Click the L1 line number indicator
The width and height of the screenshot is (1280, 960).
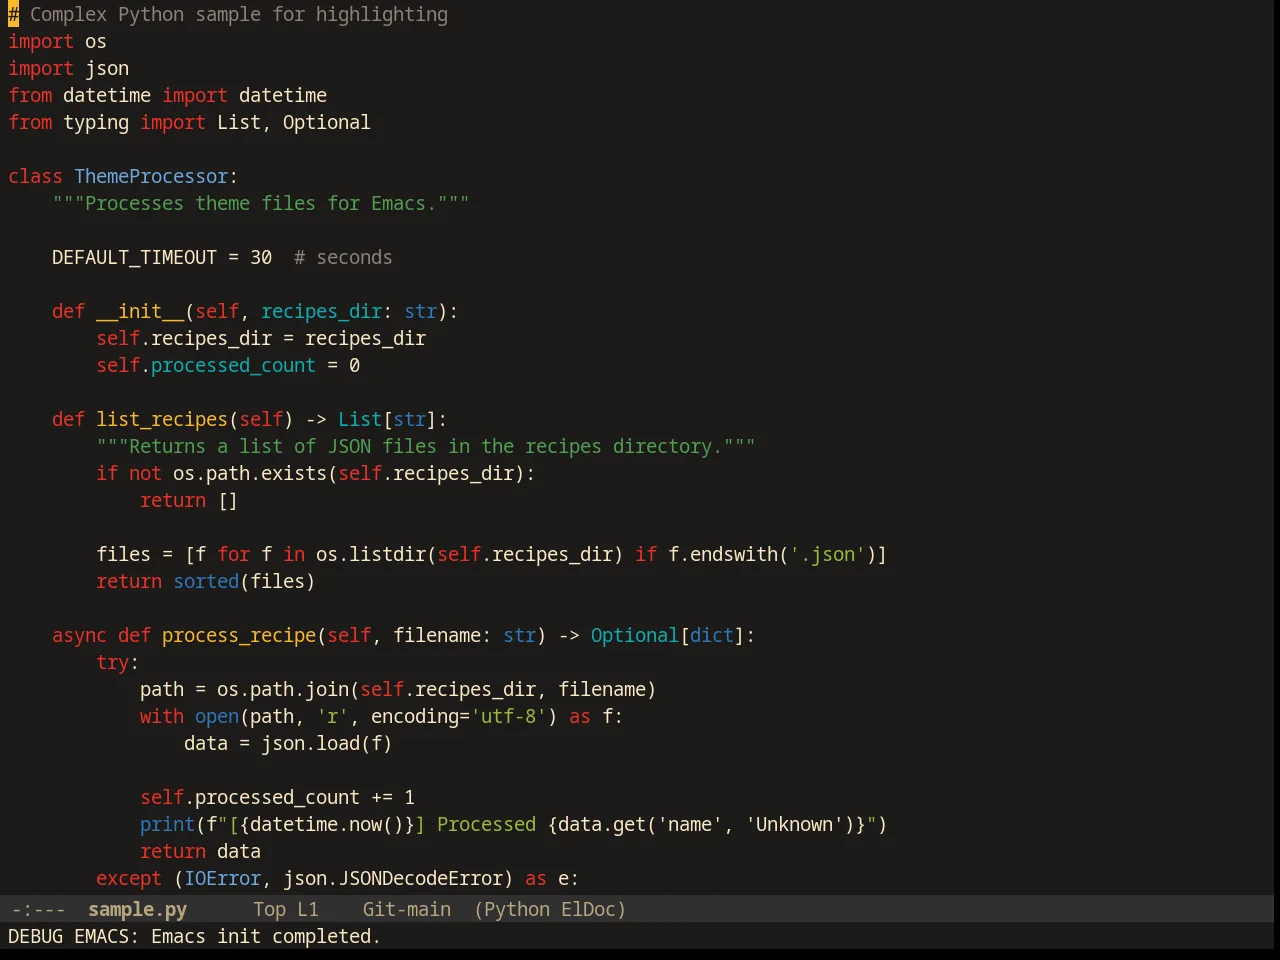click(307, 909)
